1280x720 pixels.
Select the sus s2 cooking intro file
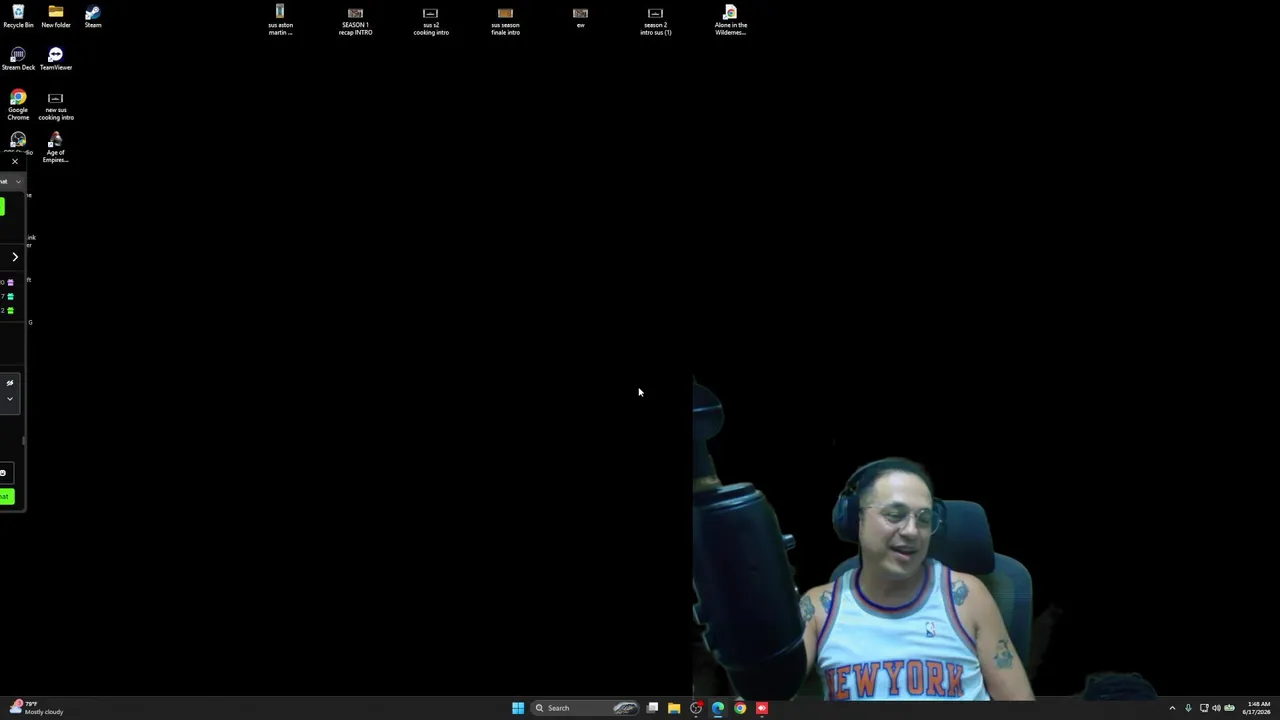pyautogui.click(x=431, y=20)
